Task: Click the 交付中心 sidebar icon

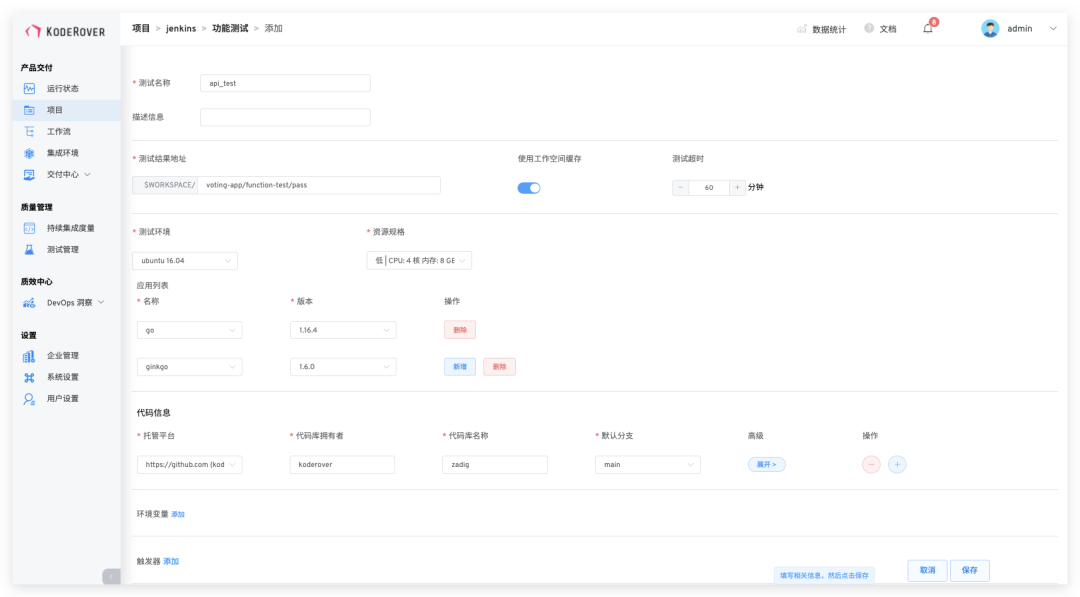Action: click(x=29, y=175)
